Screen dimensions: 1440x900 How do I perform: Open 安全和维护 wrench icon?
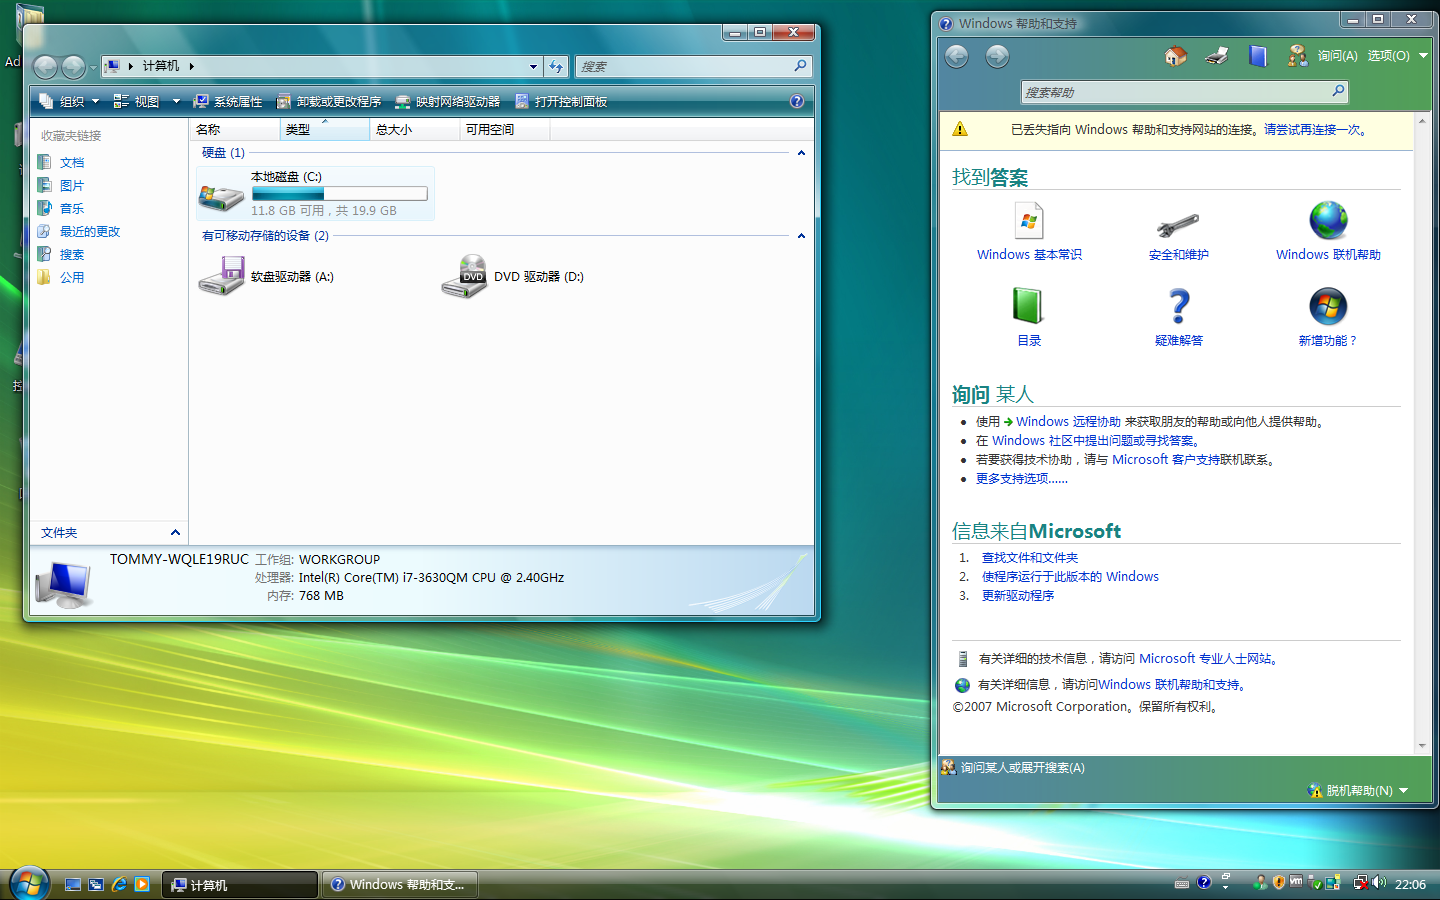[1178, 225]
